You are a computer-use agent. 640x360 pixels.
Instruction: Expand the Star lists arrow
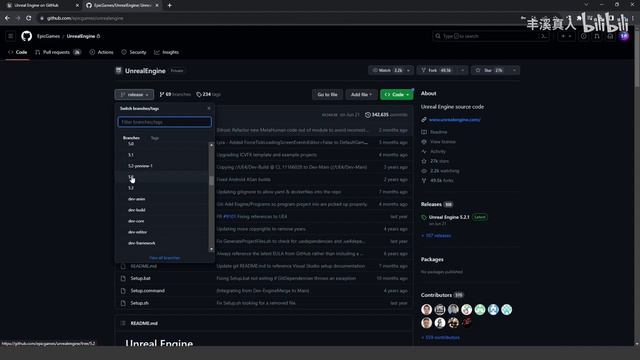pyautogui.click(x=514, y=70)
